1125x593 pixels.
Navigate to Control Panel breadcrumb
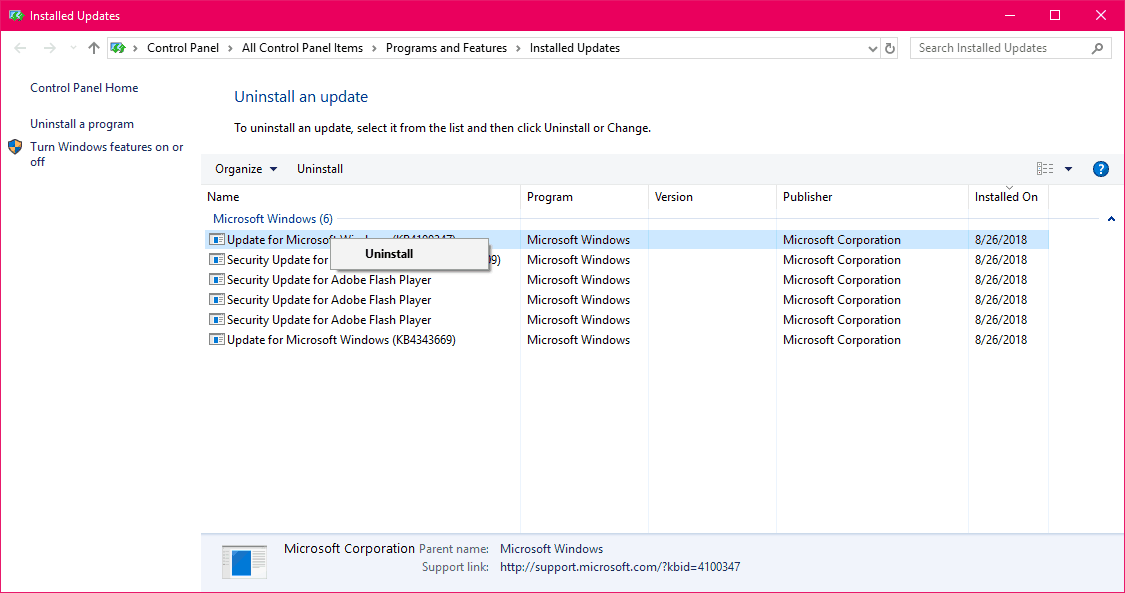[183, 48]
